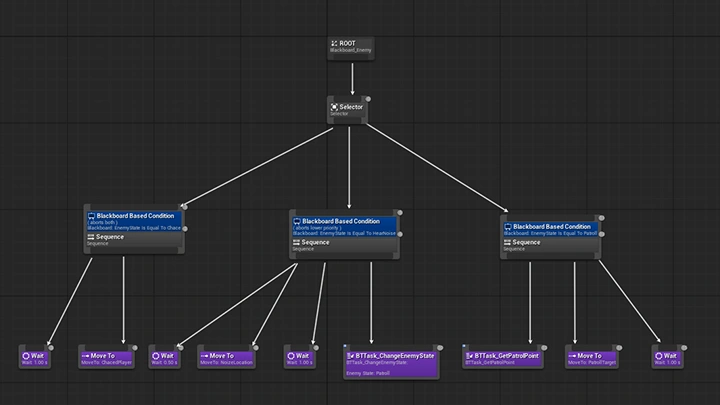
Task: Click Sequence icon under the Patroll condition
Action: [x=507, y=242]
